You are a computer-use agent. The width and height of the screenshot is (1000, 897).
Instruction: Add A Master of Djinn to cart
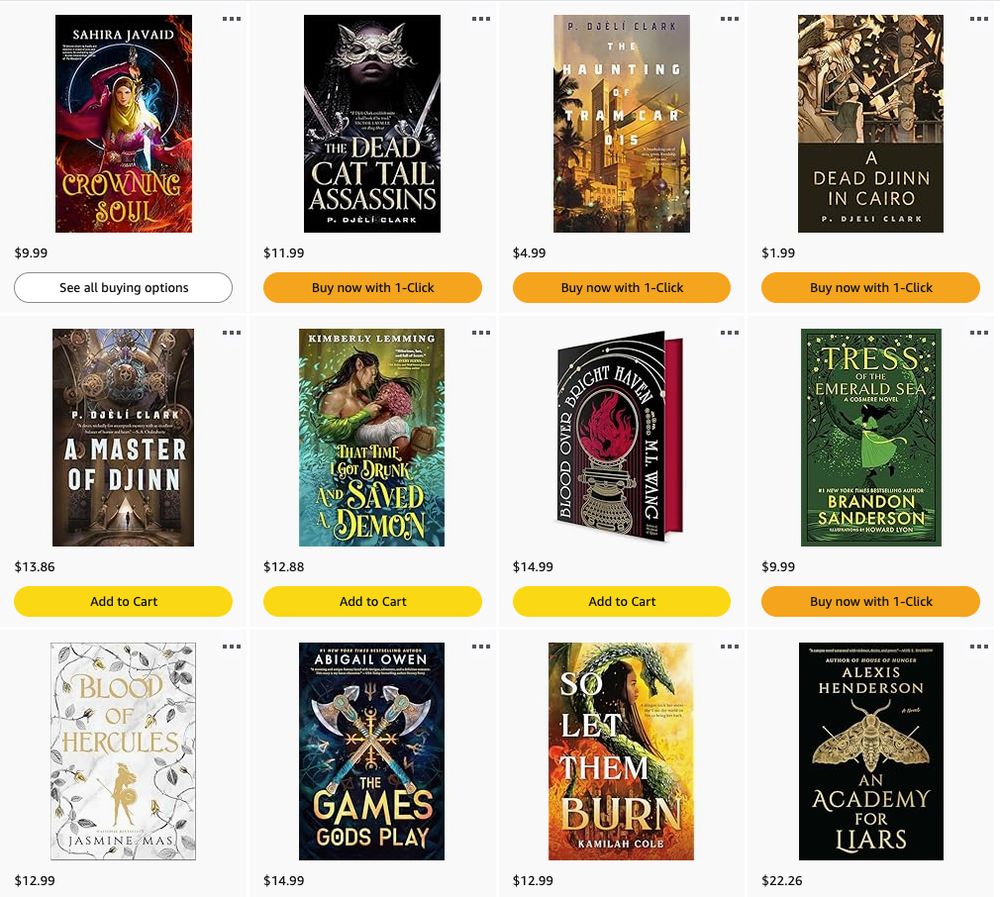(123, 602)
